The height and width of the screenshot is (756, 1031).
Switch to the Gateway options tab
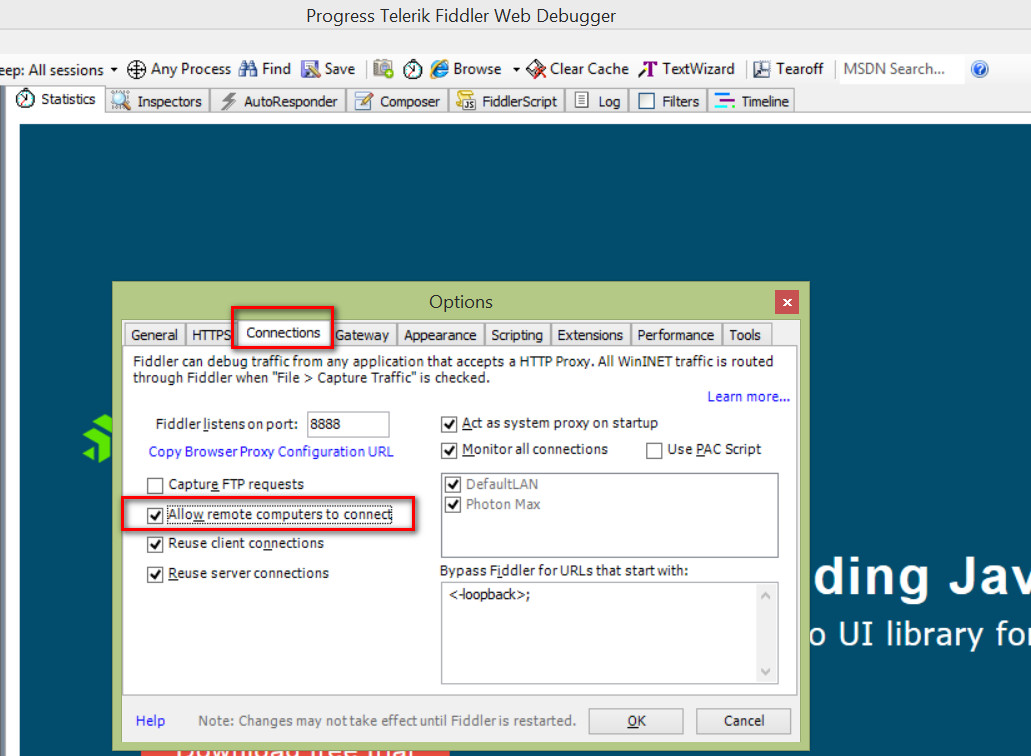coord(363,335)
